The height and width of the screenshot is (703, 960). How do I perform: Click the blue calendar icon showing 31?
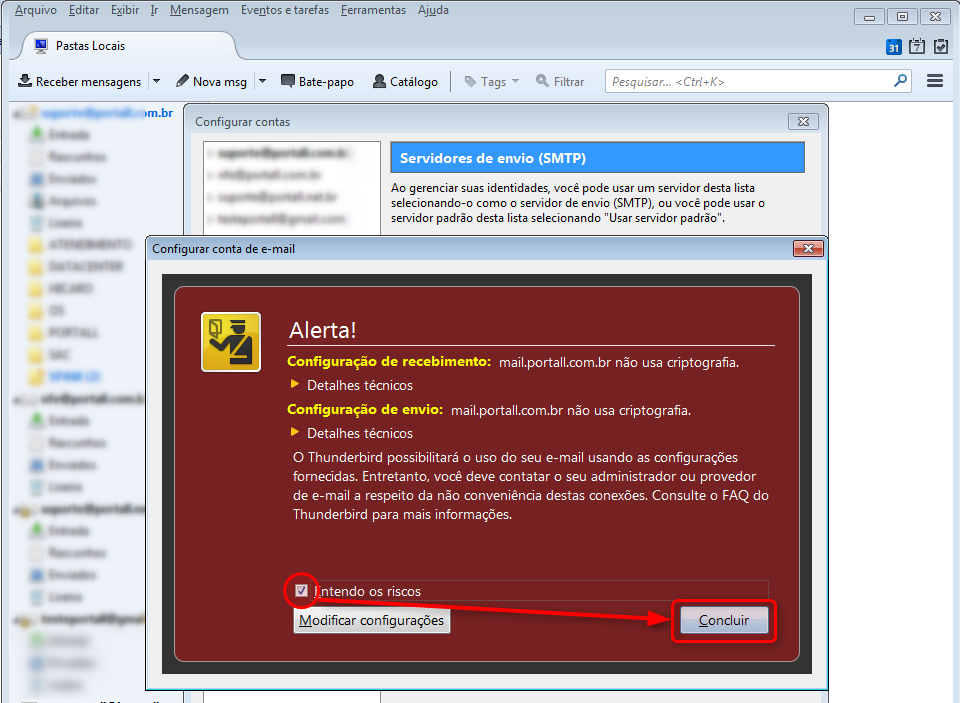pos(894,47)
